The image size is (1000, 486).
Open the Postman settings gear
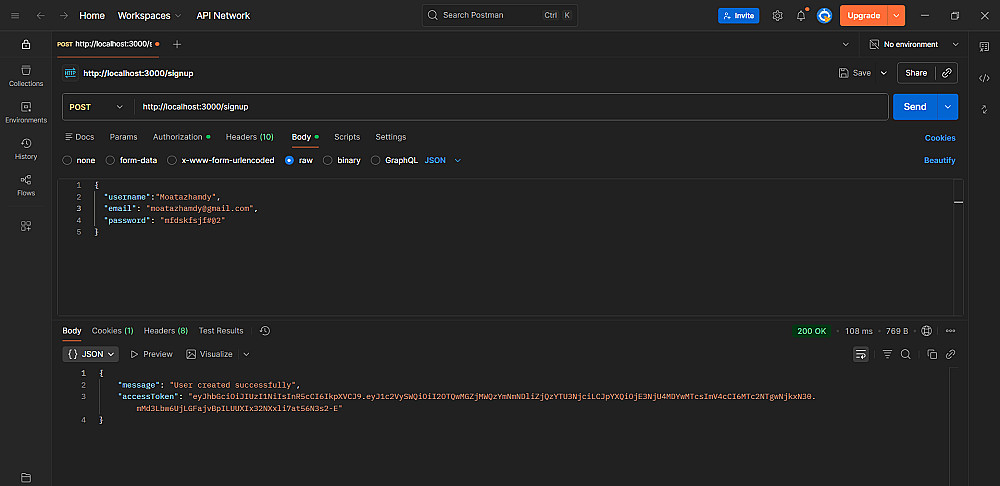[x=778, y=16]
